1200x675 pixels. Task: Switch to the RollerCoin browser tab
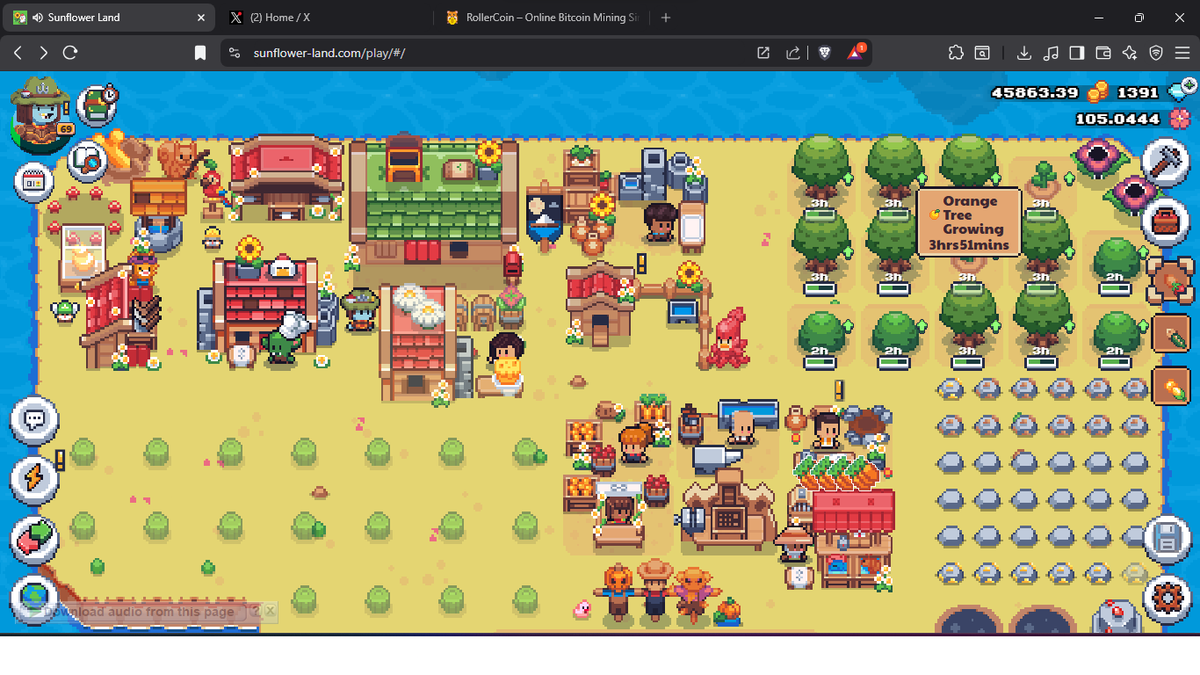543,17
